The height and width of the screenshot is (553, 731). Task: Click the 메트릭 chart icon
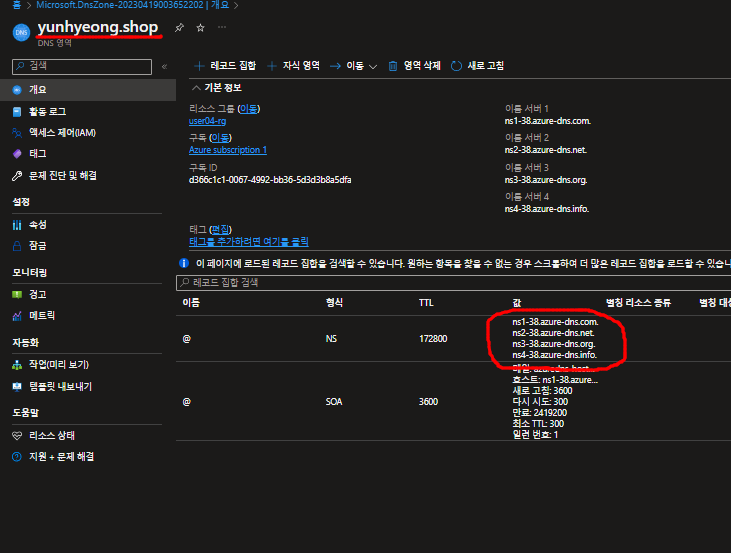pyautogui.click(x=17, y=316)
